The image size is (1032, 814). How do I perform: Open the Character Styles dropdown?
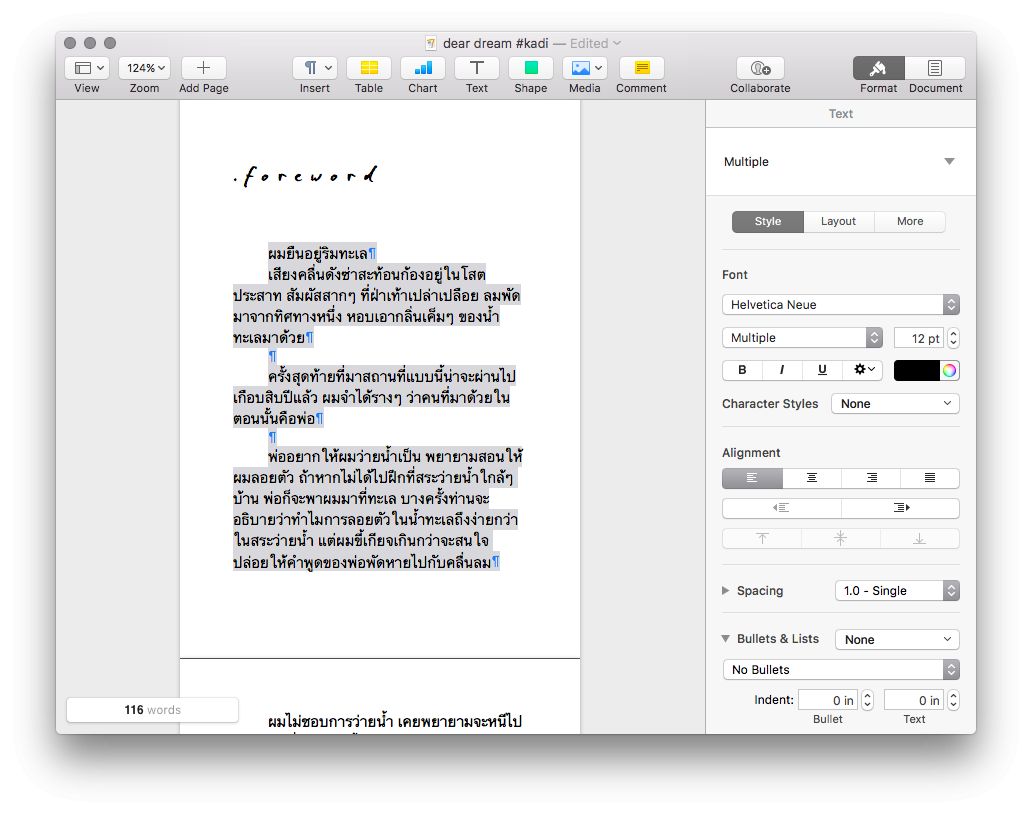click(894, 404)
